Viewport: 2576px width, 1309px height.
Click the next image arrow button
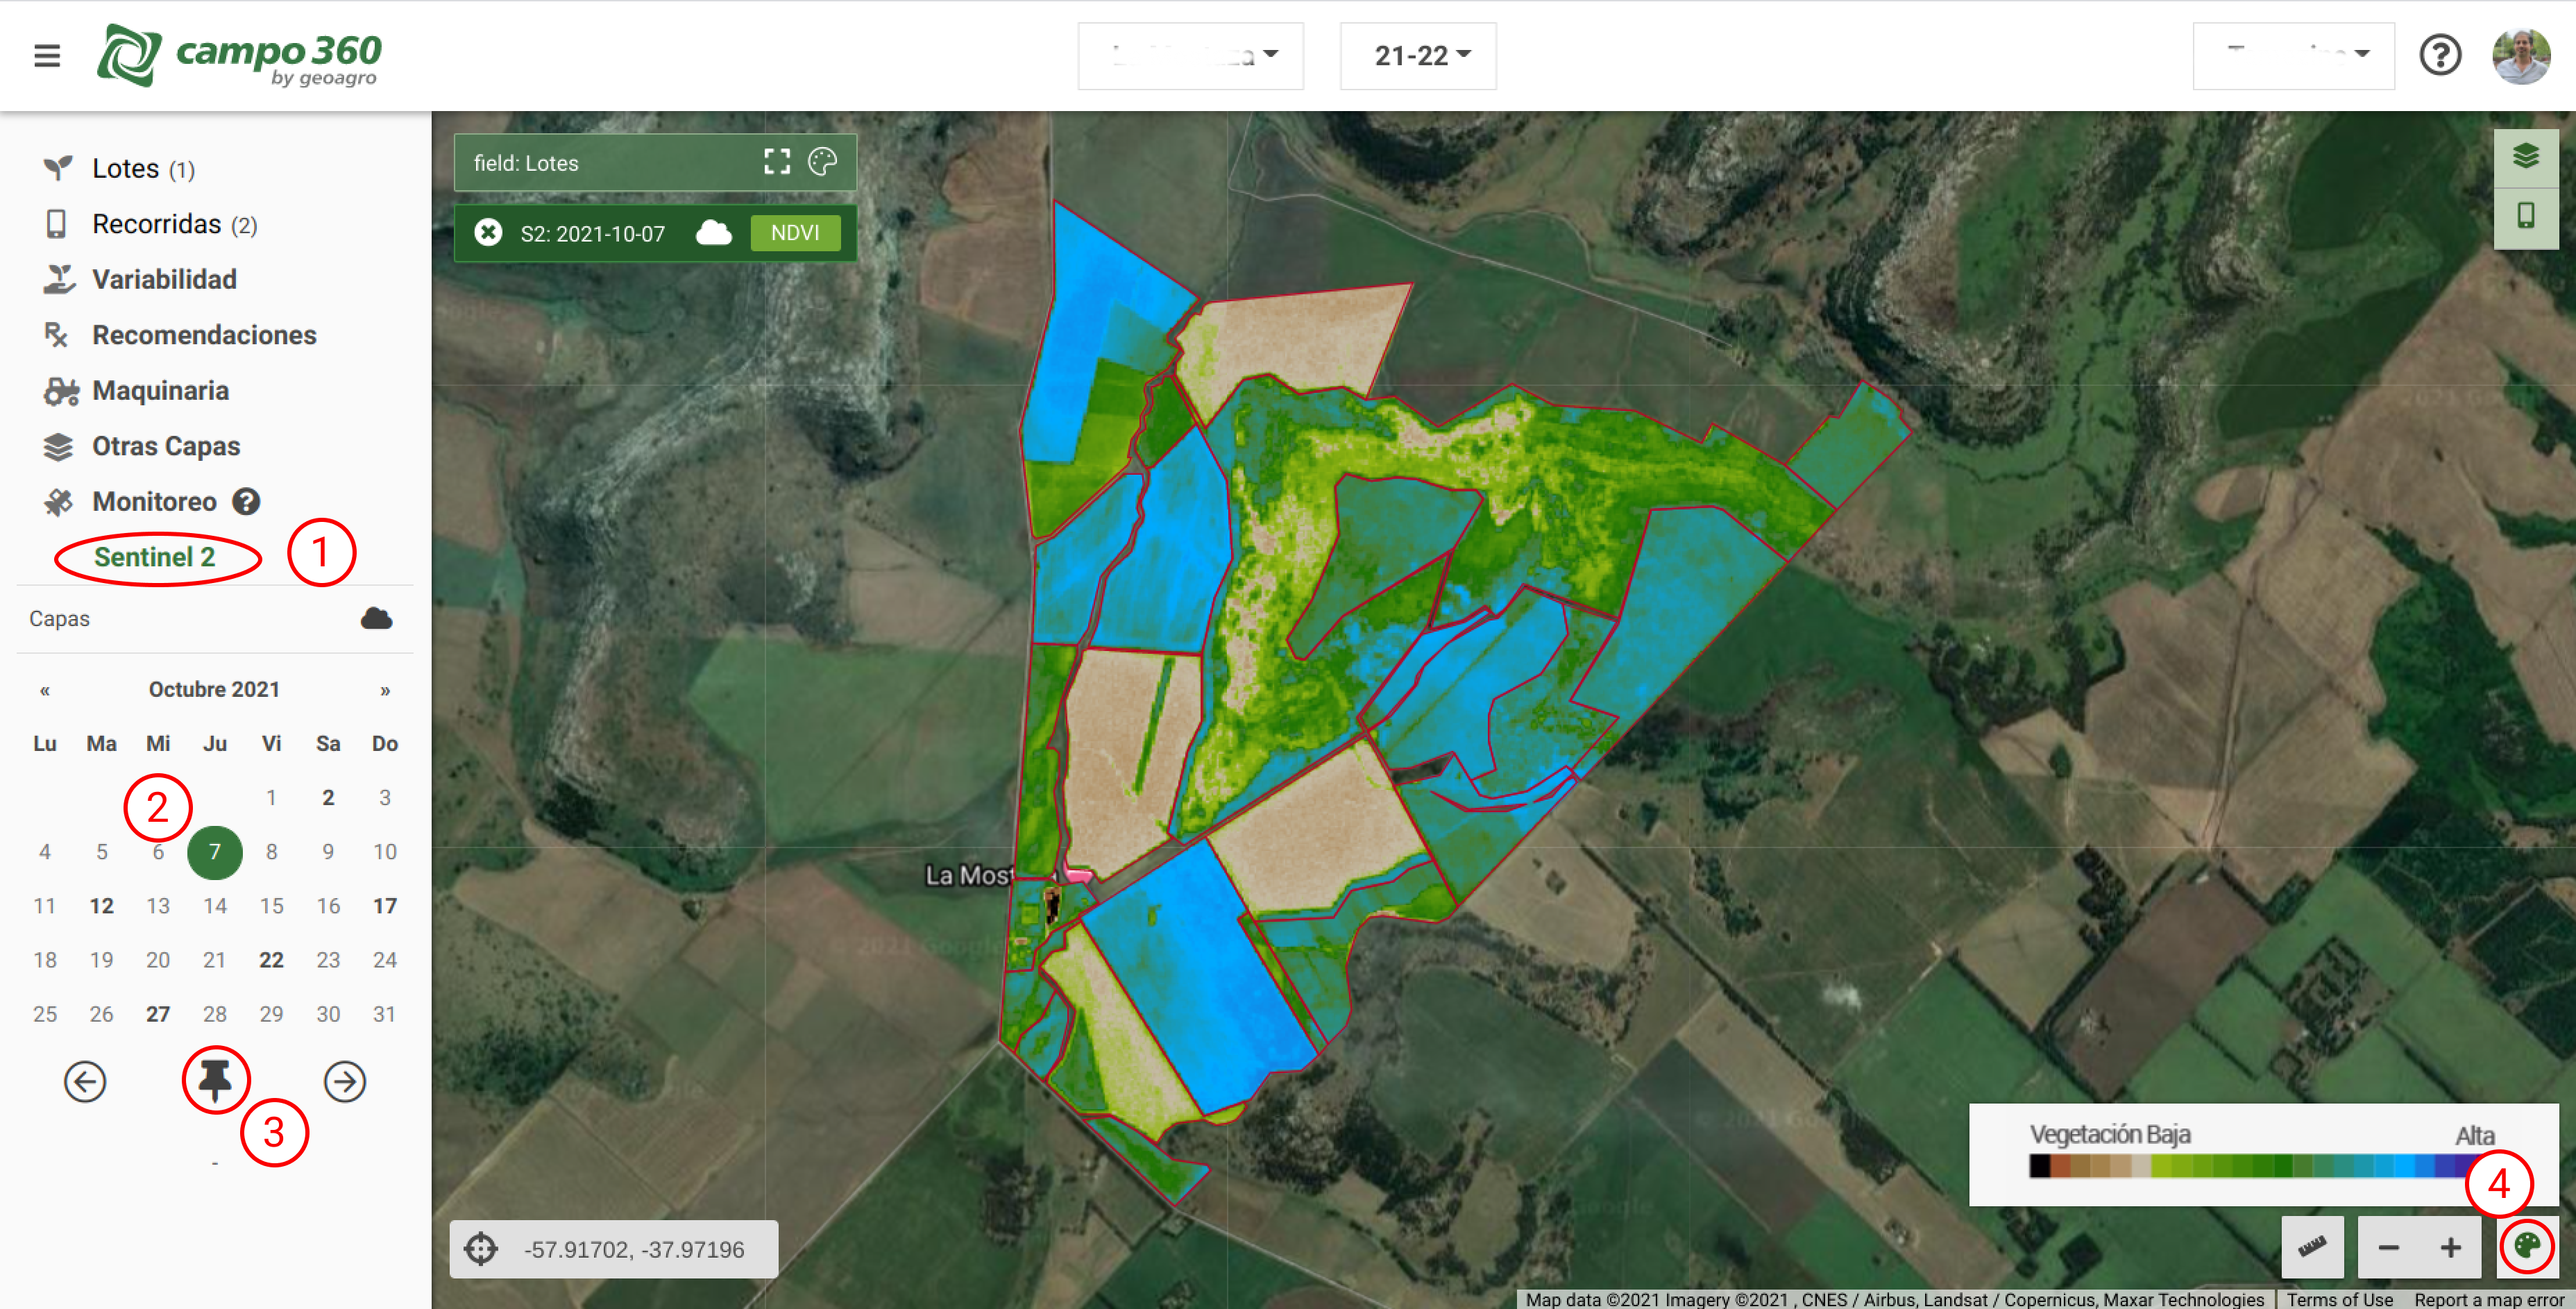coord(345,1081)
